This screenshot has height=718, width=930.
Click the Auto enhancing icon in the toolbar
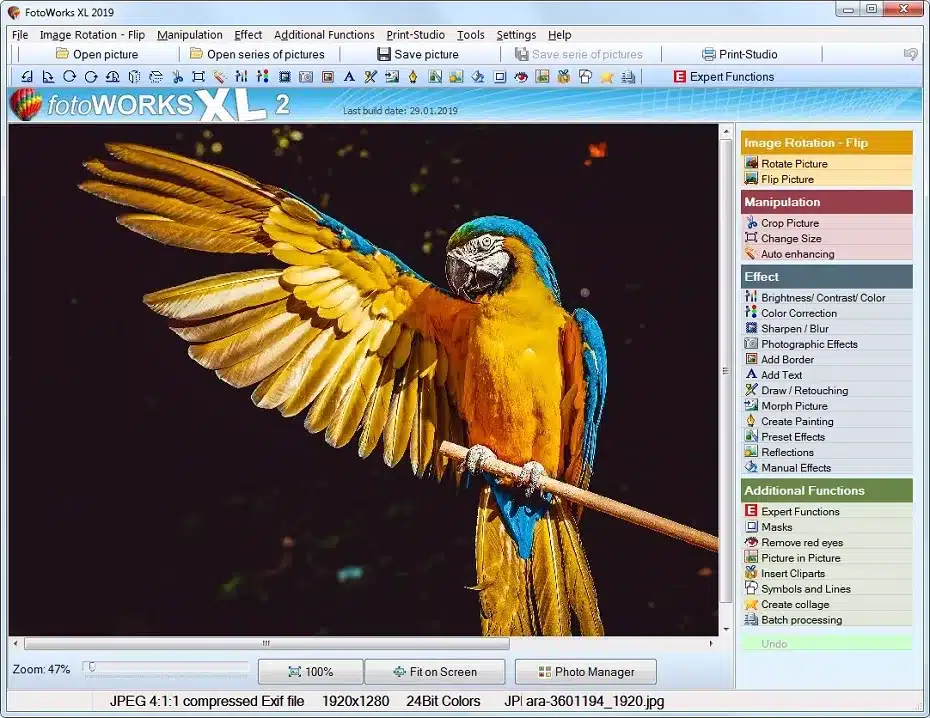click(220, 76)
